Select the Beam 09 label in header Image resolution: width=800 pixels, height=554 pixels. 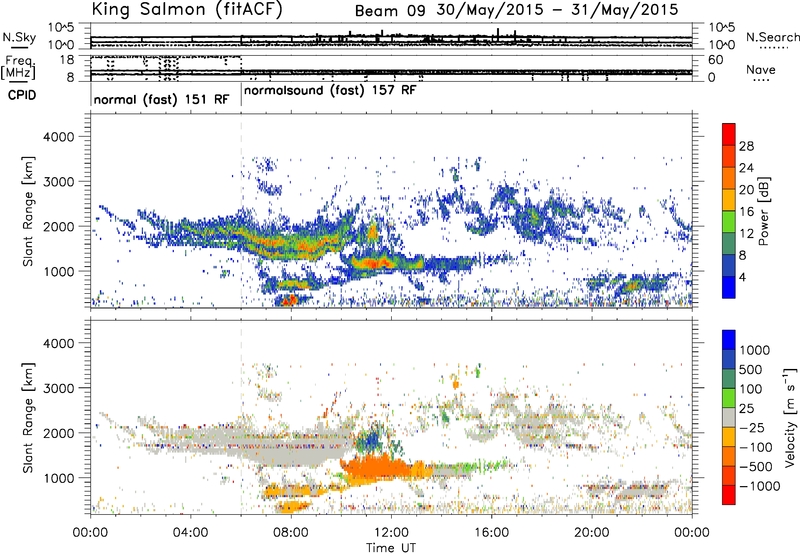pos(390,11)
